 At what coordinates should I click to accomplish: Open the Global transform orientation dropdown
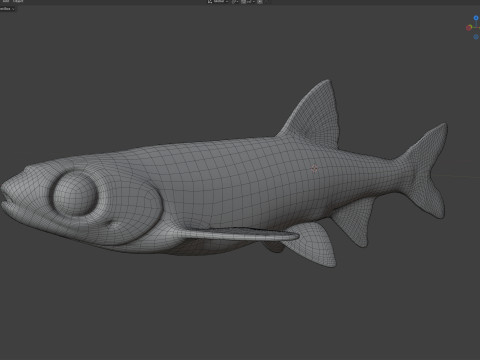218,1
